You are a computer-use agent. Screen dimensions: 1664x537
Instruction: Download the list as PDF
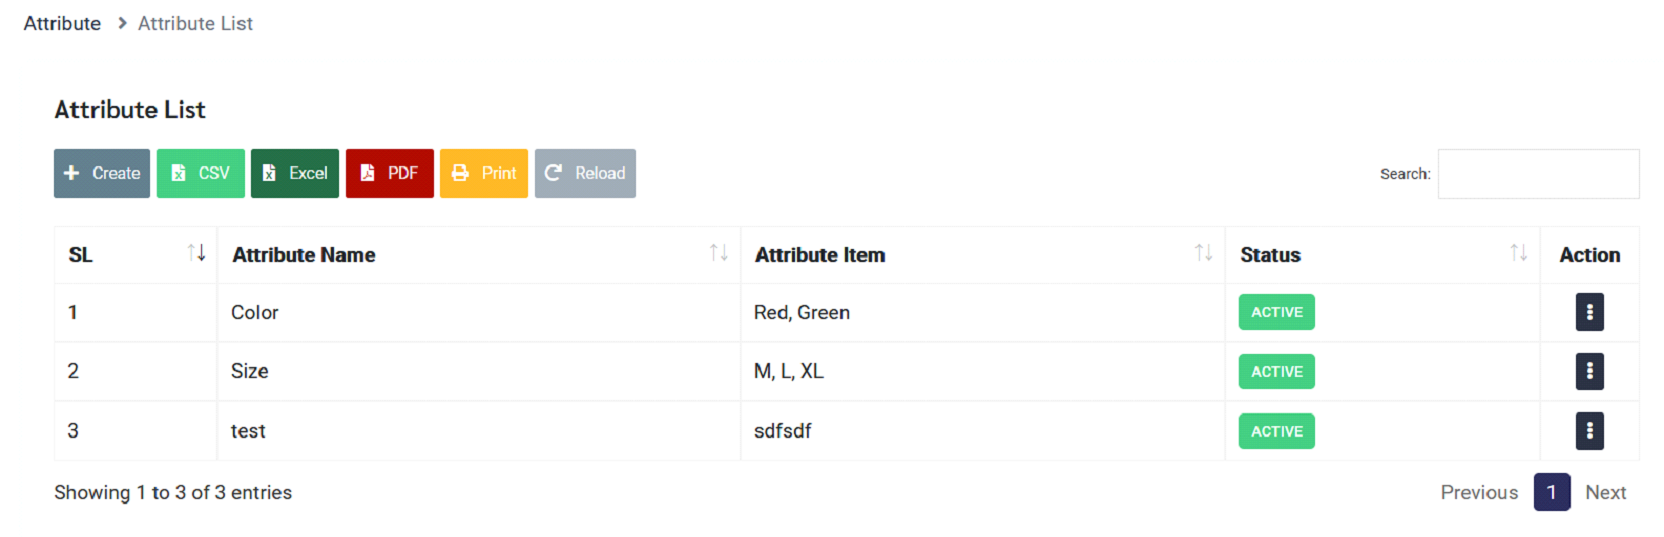pyautogui.click(x=390, y=173)
